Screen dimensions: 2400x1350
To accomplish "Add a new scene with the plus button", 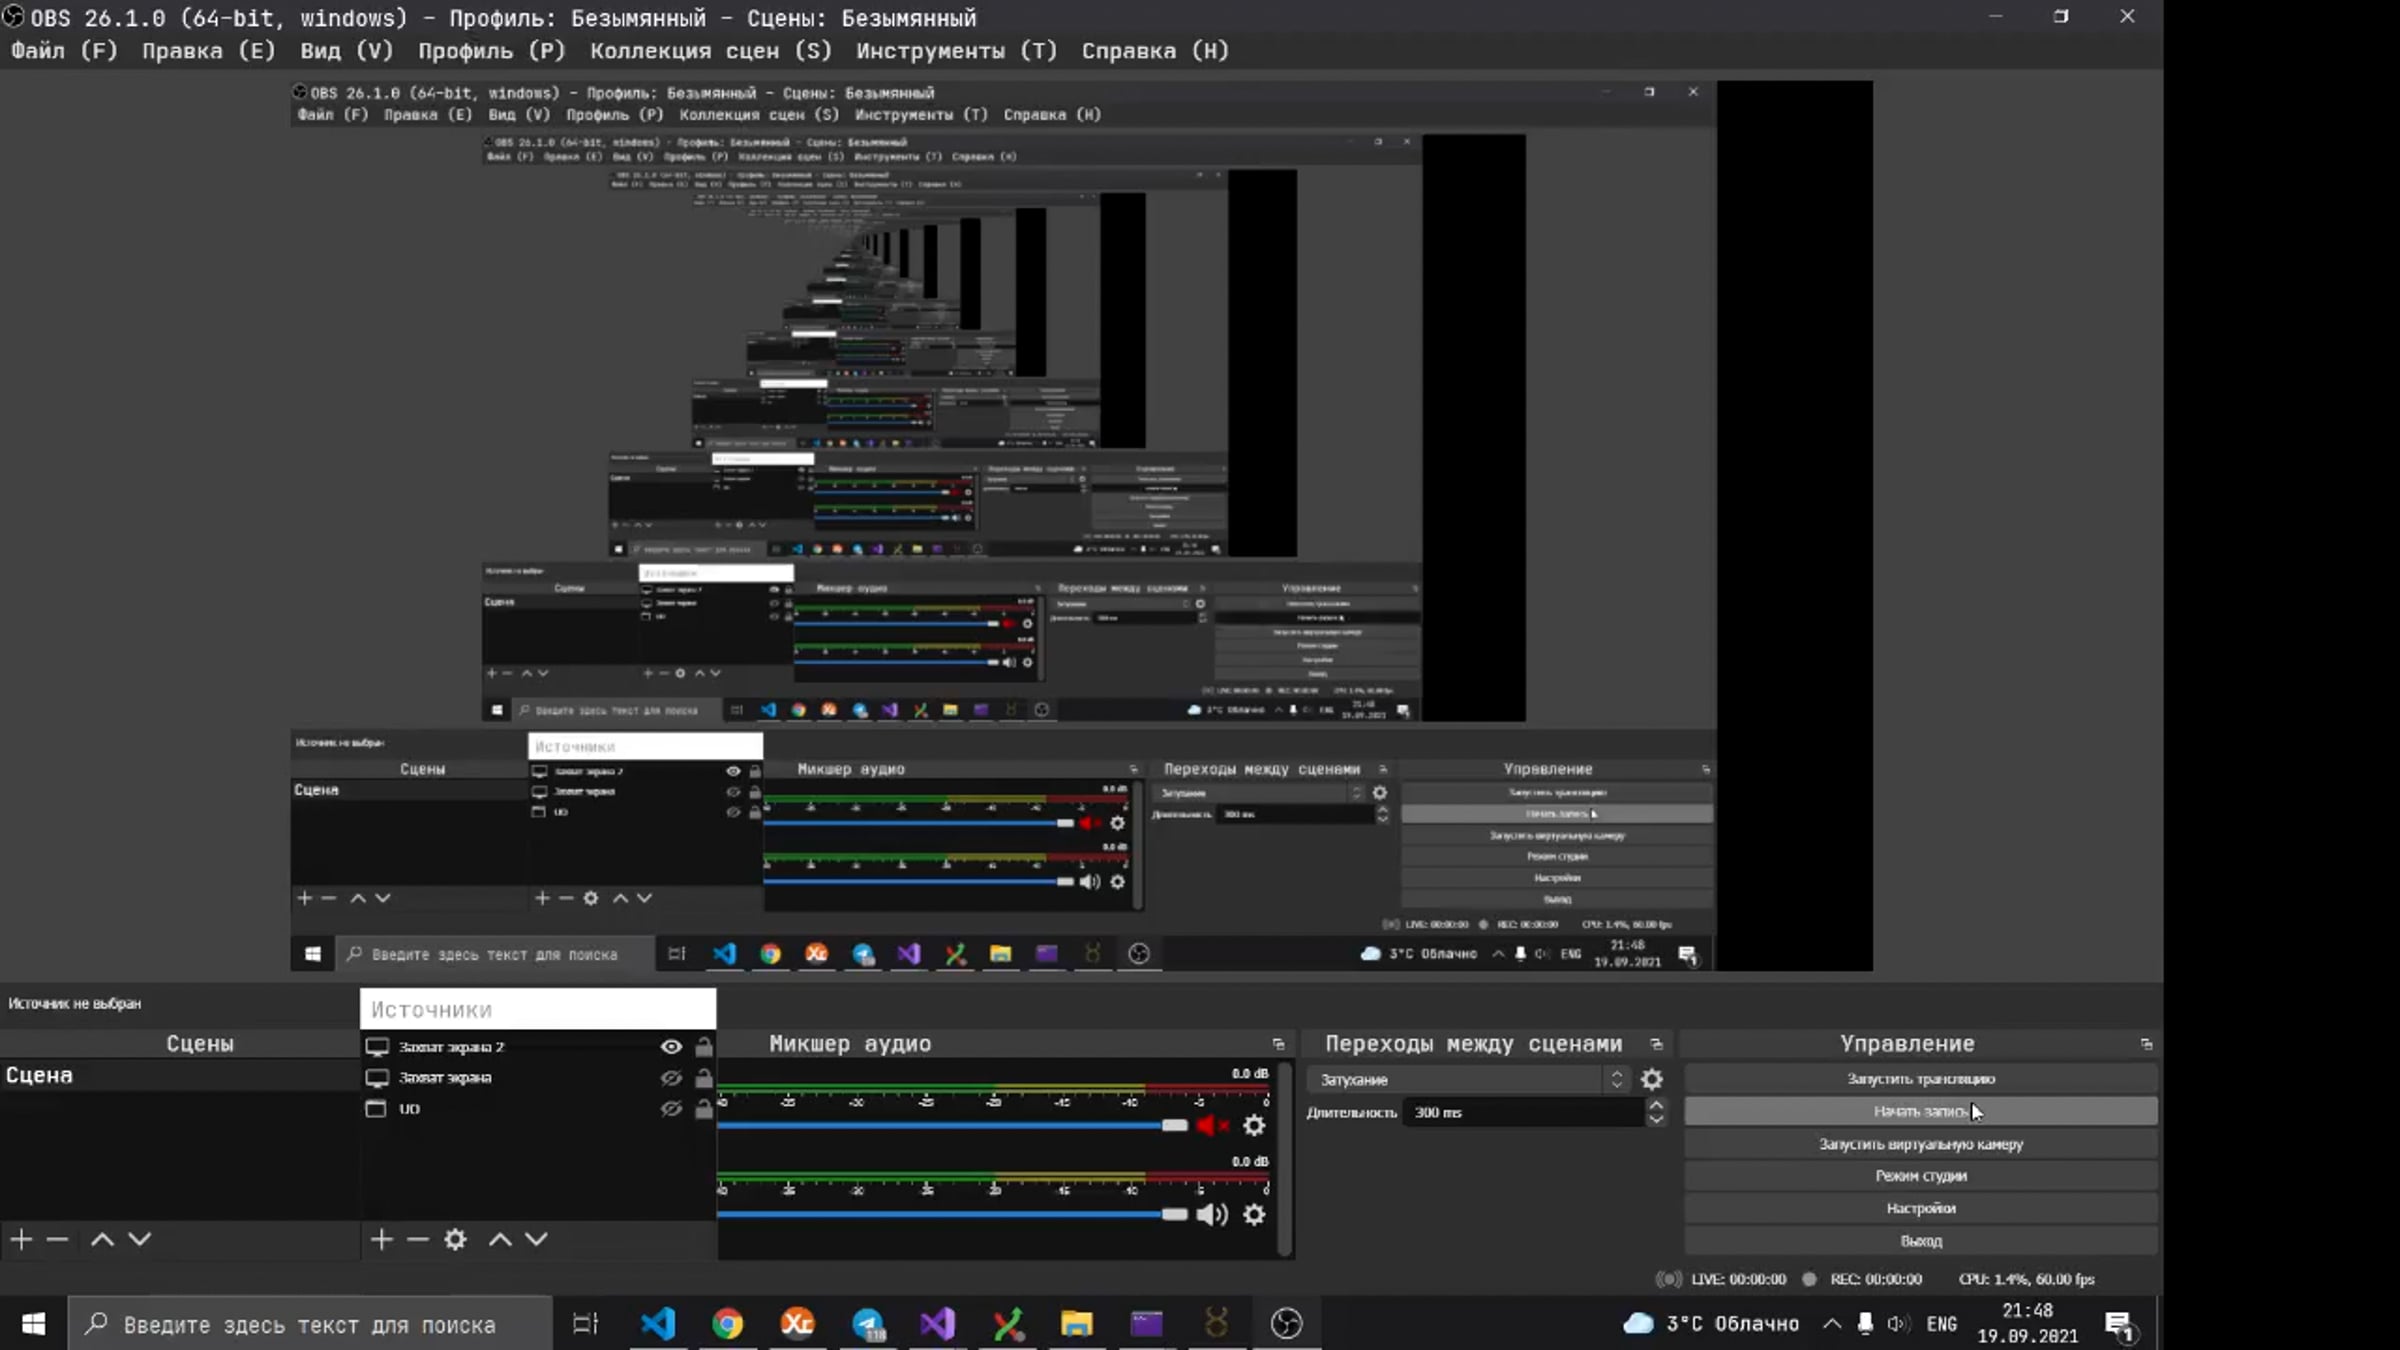I will pos(21,1240).
